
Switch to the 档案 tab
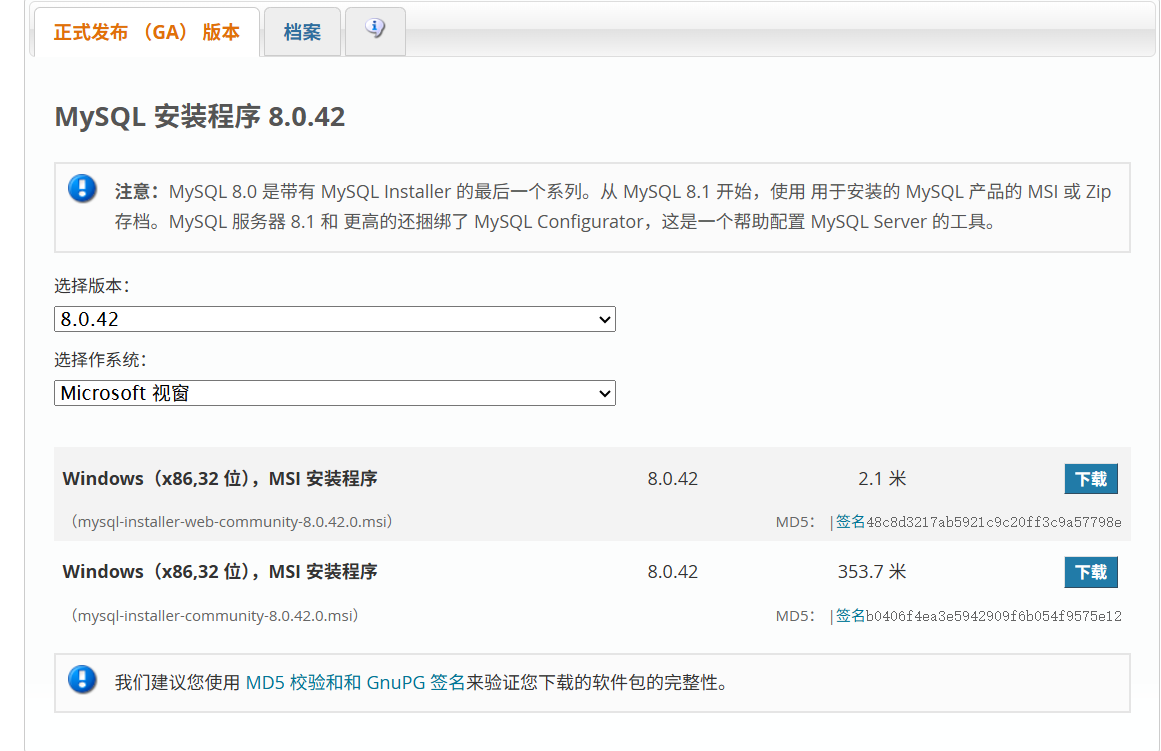[x=302, y=32]
